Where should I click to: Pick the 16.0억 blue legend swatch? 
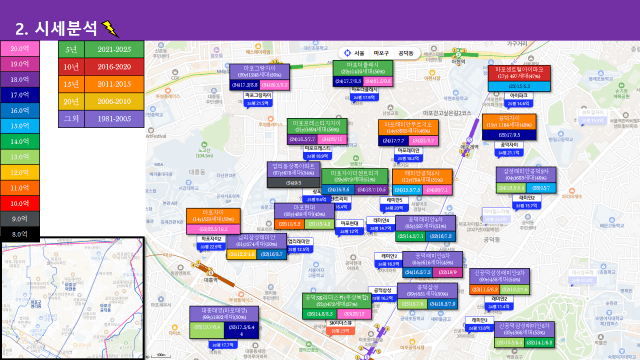pos(20,111)
